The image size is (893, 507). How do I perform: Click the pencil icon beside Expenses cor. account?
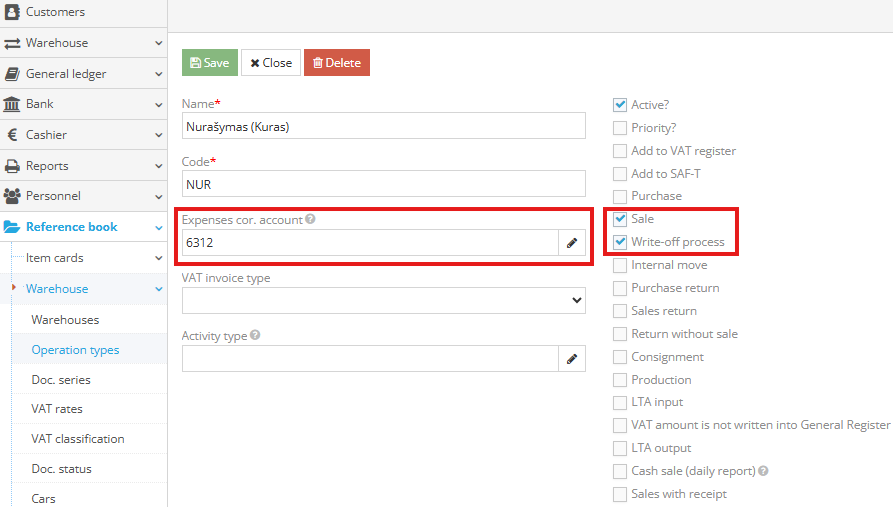(x=572, y=243)
